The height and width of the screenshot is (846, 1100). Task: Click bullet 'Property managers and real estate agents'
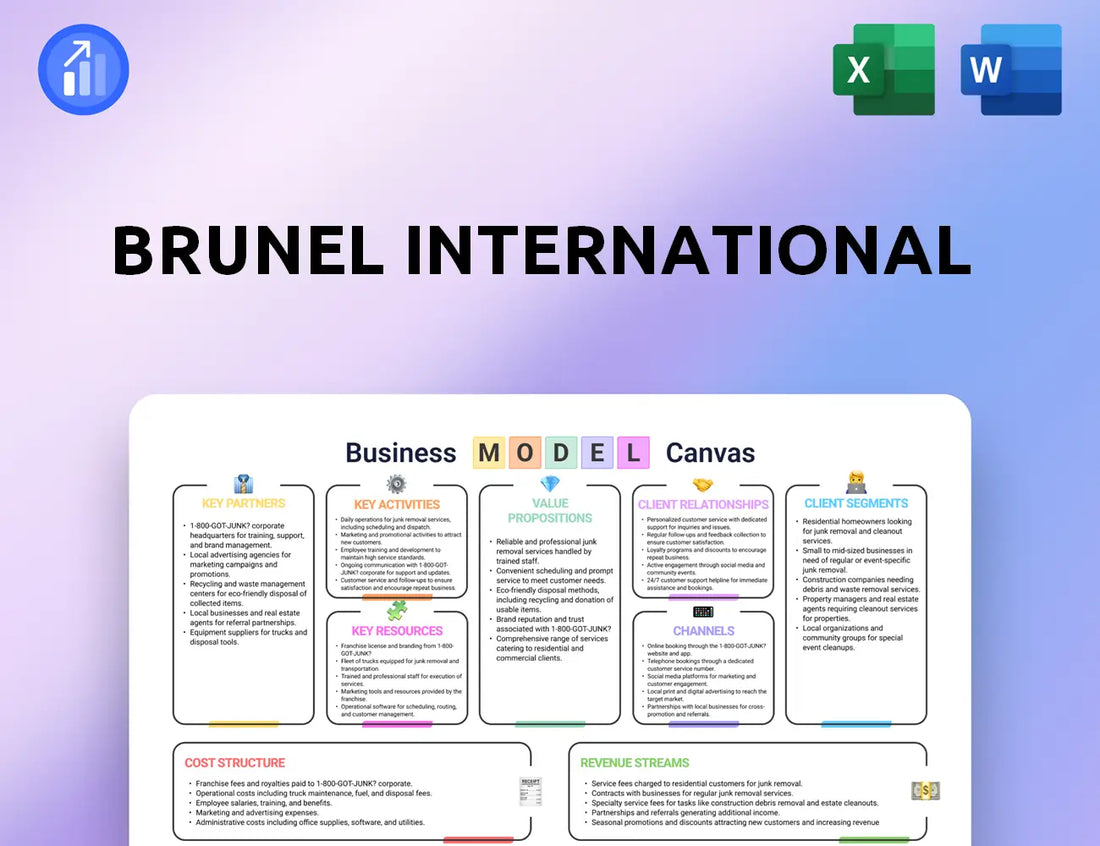pos(858,609)
